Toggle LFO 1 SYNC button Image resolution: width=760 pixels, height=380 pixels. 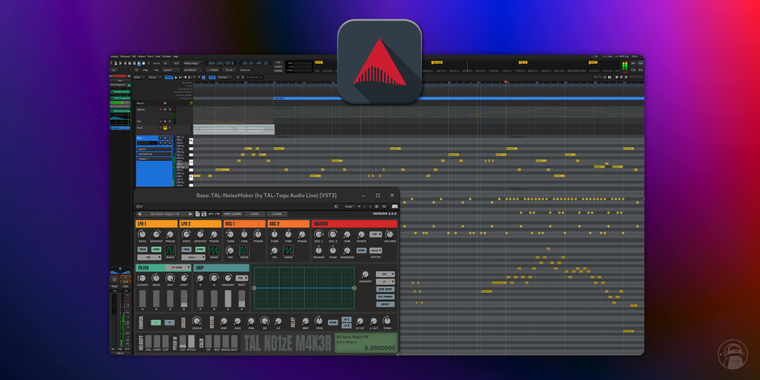coord(156,249)
